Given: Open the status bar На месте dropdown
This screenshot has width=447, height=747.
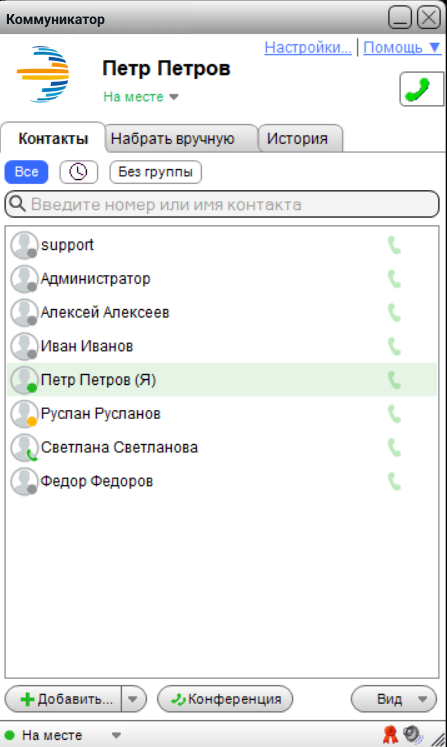Looking at the screenshot, I should (64, 735).
